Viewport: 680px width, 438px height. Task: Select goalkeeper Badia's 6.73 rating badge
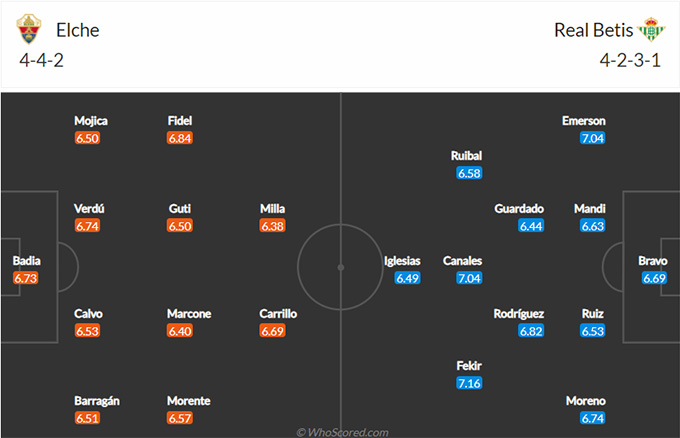point(26,278)
